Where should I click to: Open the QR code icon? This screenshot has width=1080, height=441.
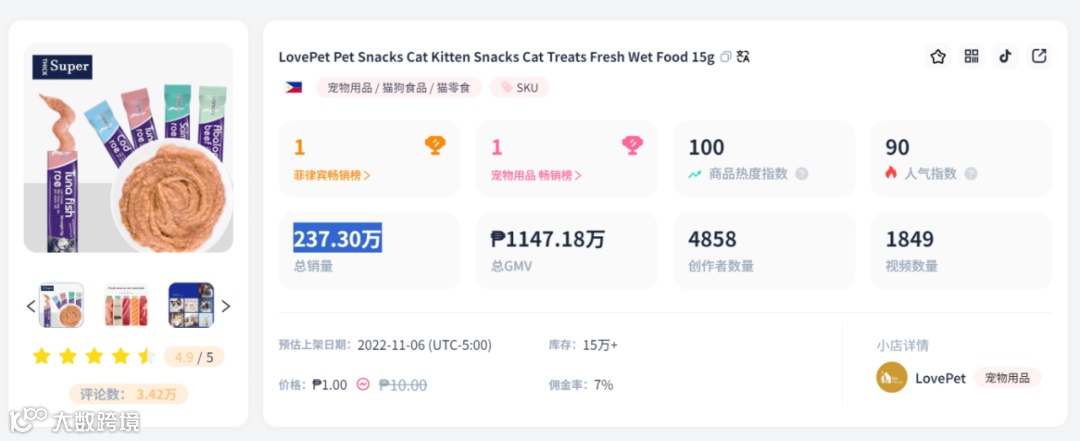coord(972,57)
